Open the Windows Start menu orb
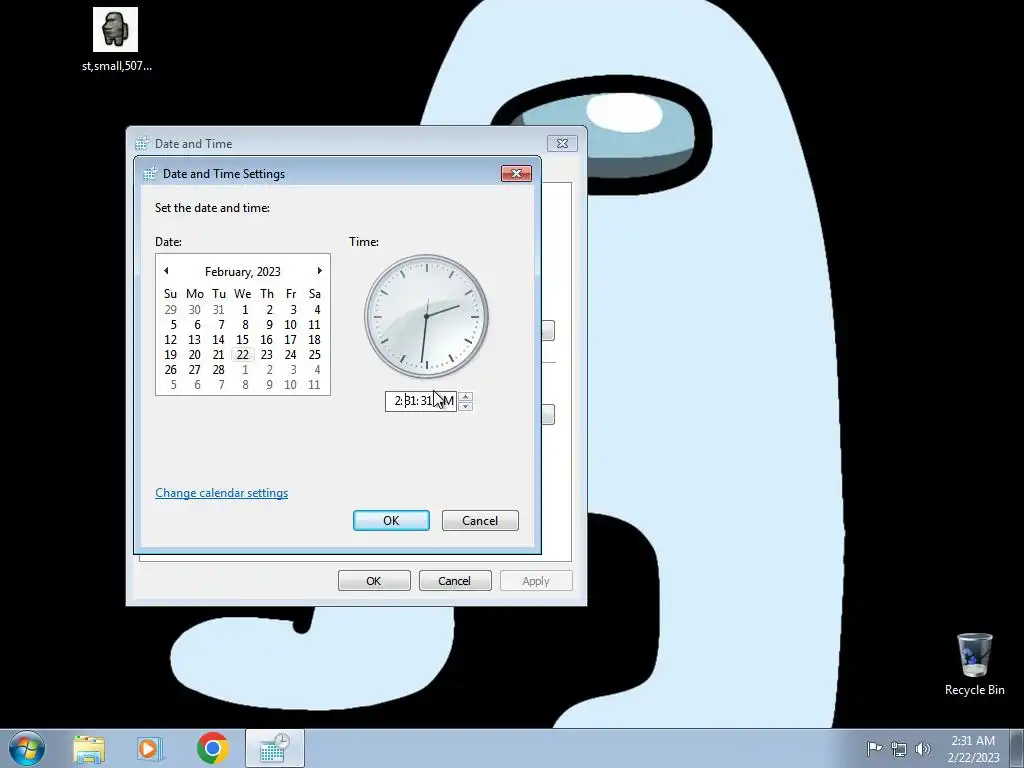Screen dimensions: 1024x768 (27, 748)
